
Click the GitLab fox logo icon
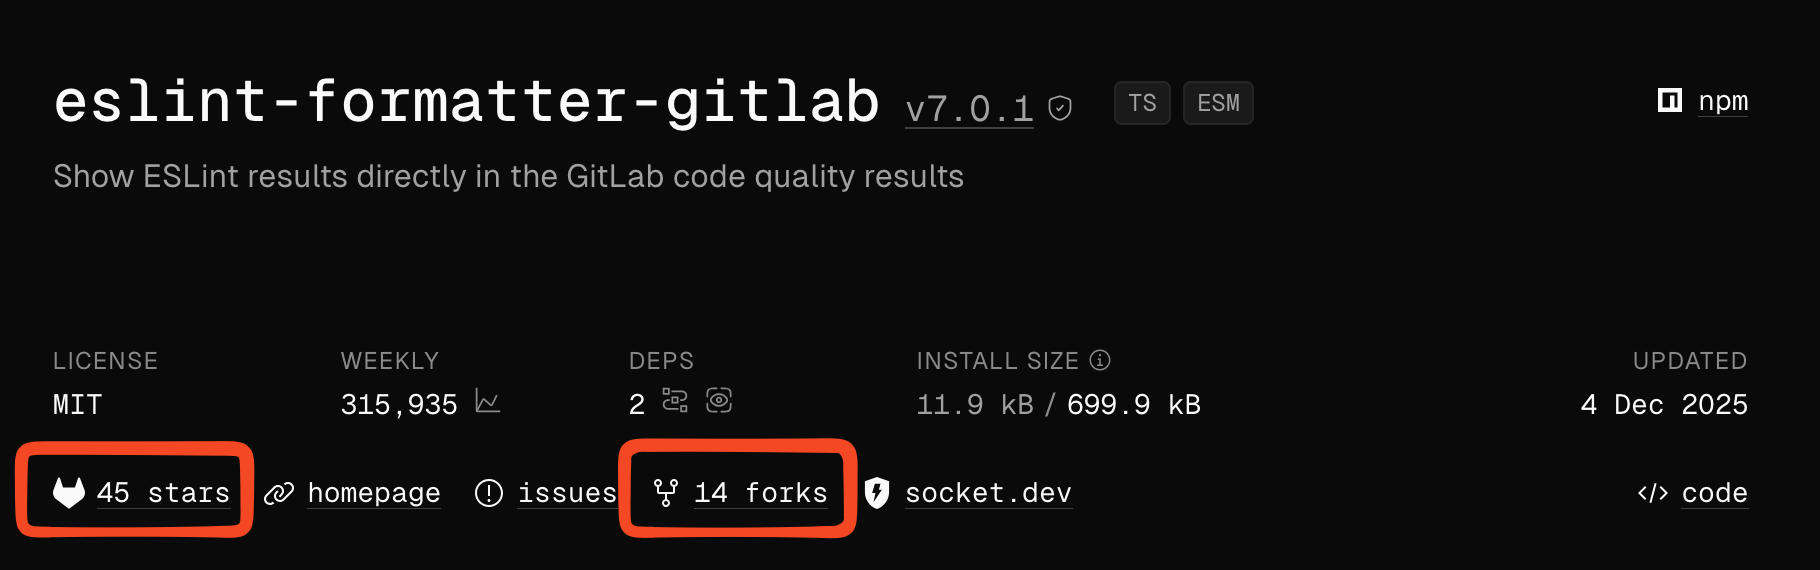69,492
